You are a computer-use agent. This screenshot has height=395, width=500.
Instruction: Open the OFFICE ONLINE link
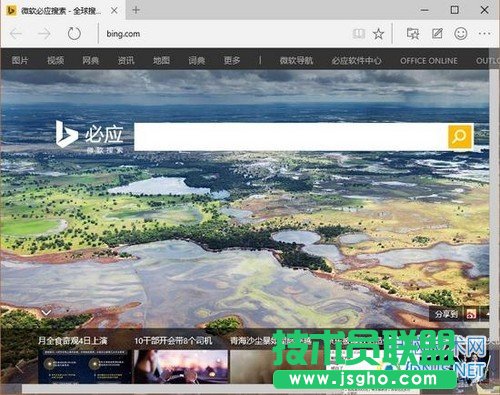click(x=429, y=61)
